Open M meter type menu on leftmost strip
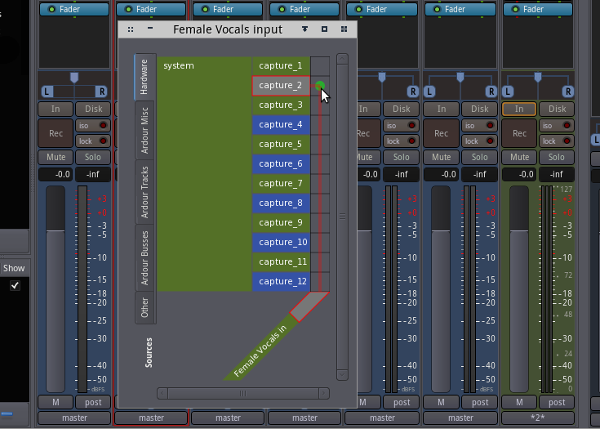Screen dimensions: 600x429 [x=55, y=402]
